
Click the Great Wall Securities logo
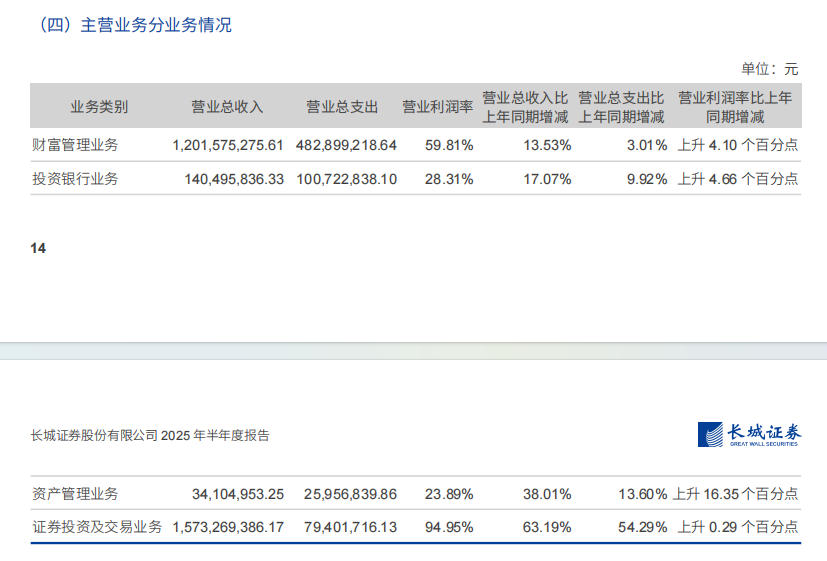click(749, 435)
